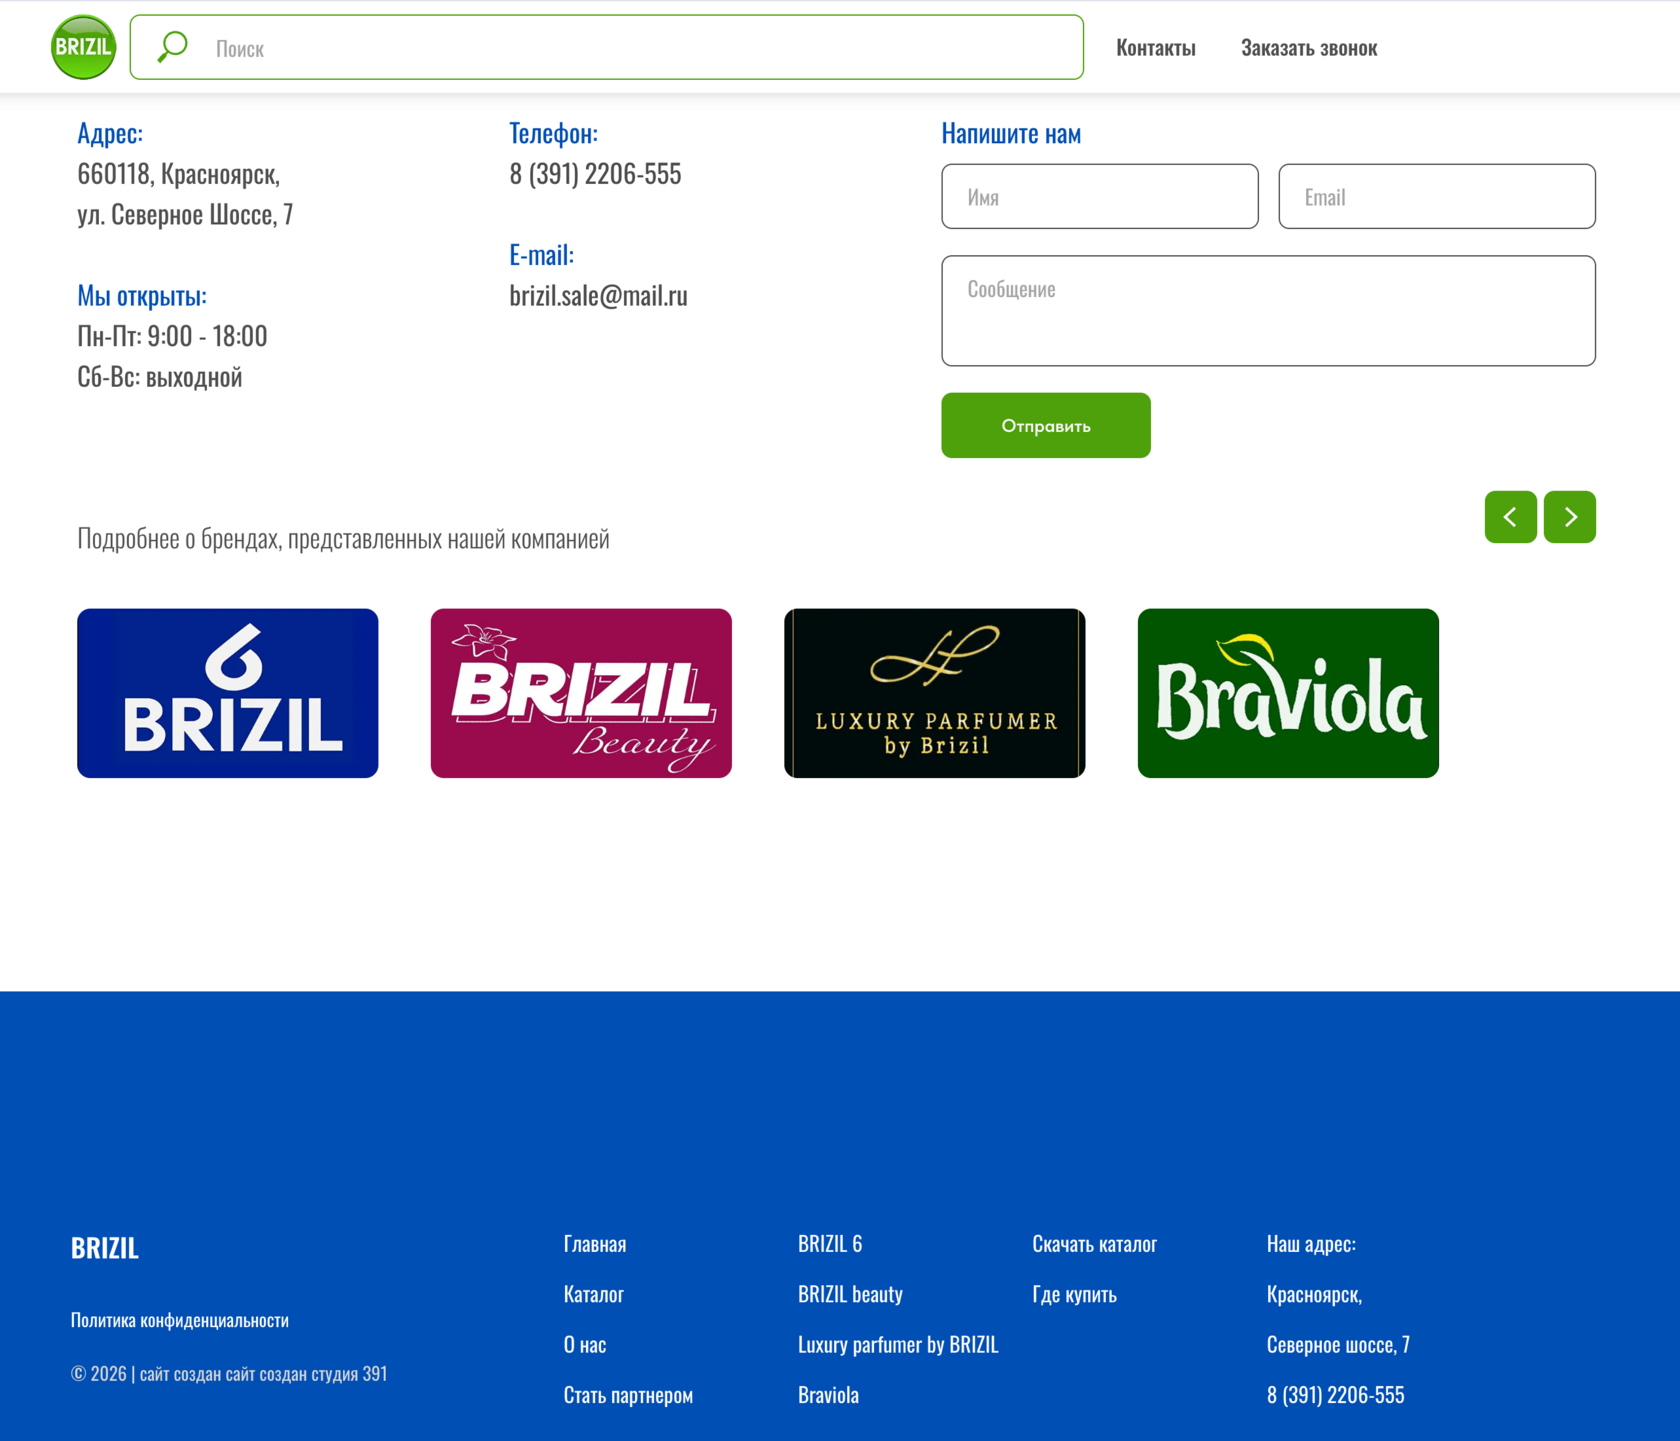Click the round green BRIZIL logo
This screenshot has width=1680, height=1441.
(x=83, y=47)
